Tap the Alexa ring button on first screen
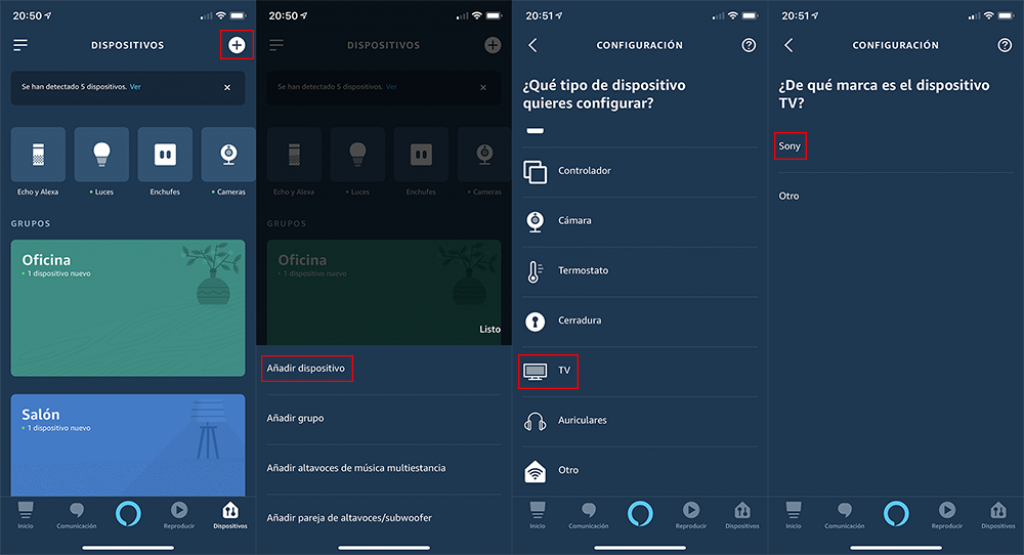The width and height of the screenshot is (1024, 555). [x=128, y=514]
